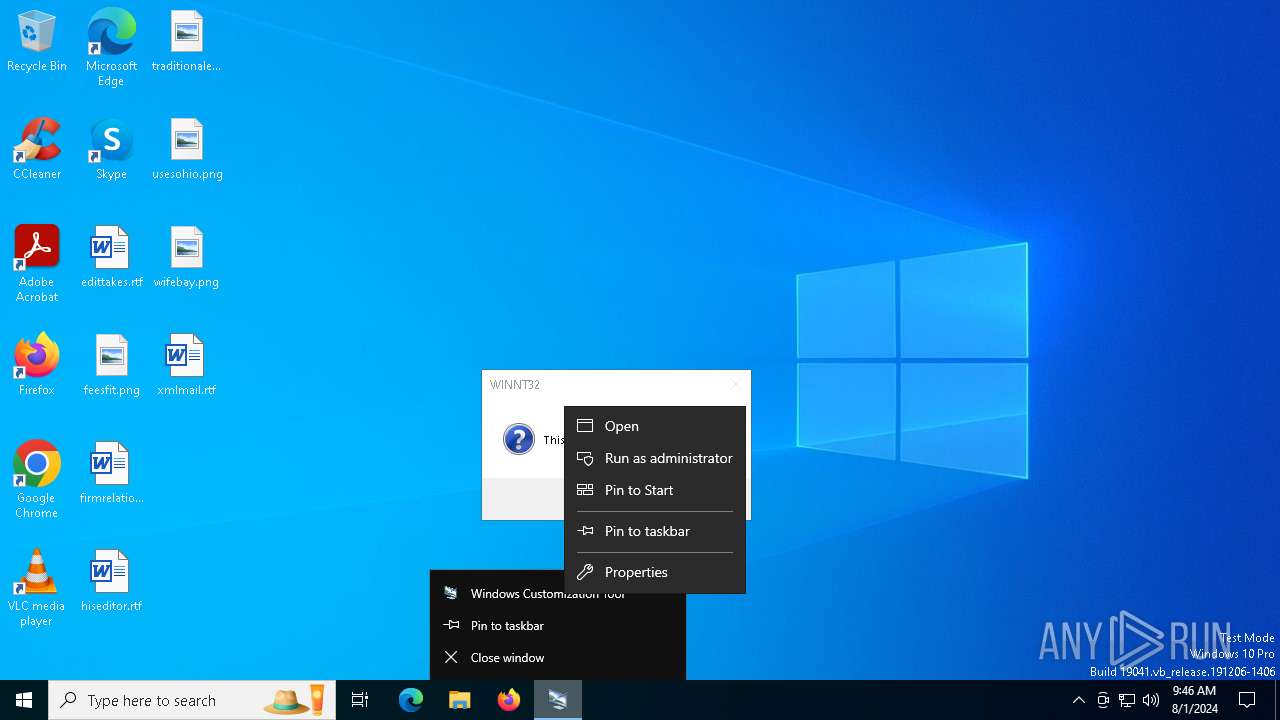
Task: Click the question mark icon in WINNT32 dialog
Action: click(519, 439)
